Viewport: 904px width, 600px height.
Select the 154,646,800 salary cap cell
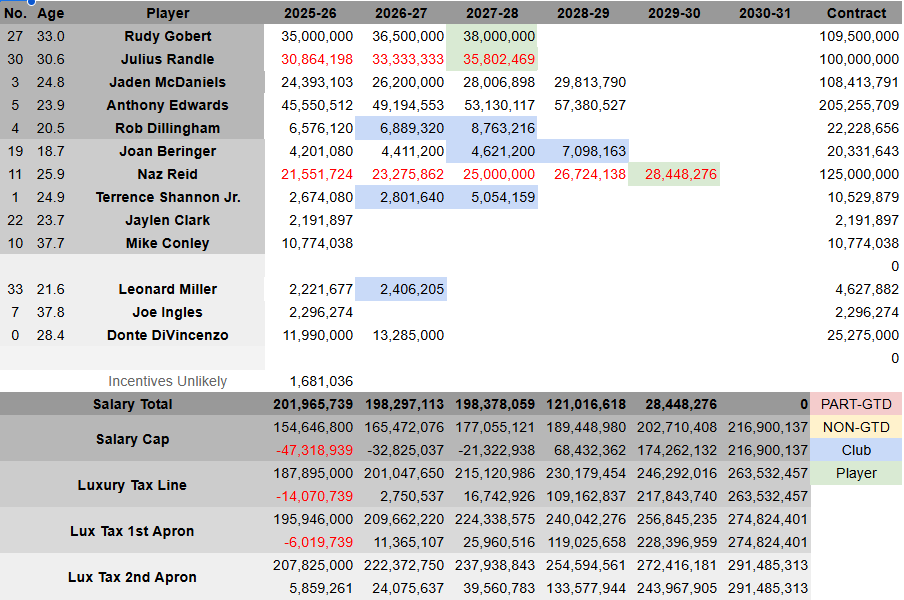pyautogui.click(x=310, y=427)
